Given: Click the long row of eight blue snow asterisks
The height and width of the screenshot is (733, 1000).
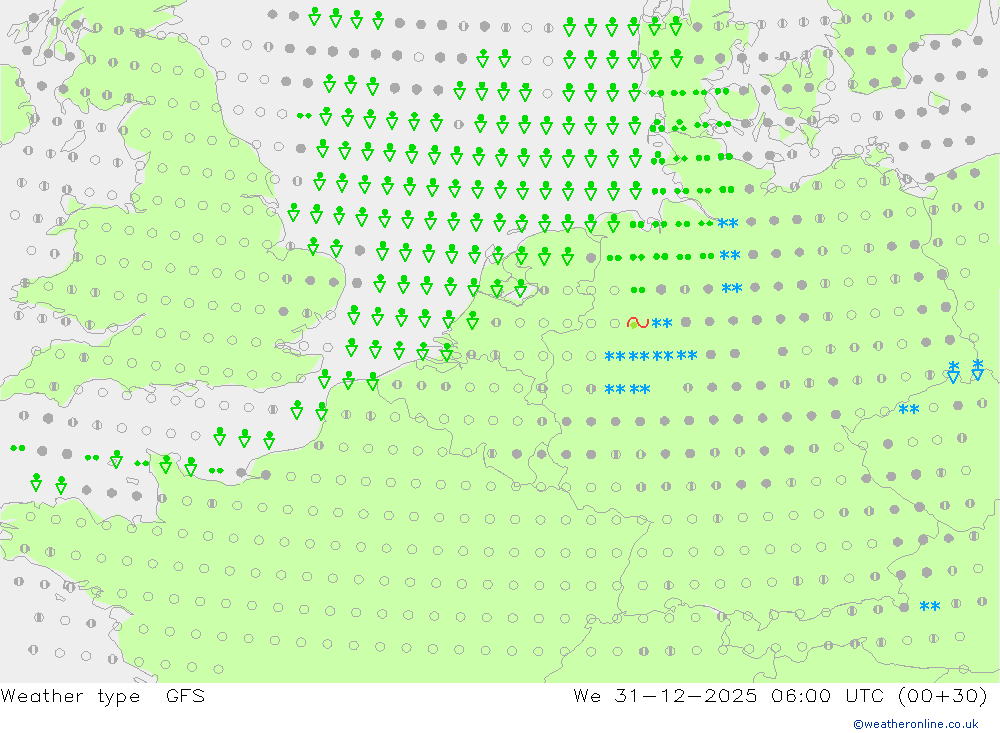Looking at the screenshot, I should pos(651,356).
